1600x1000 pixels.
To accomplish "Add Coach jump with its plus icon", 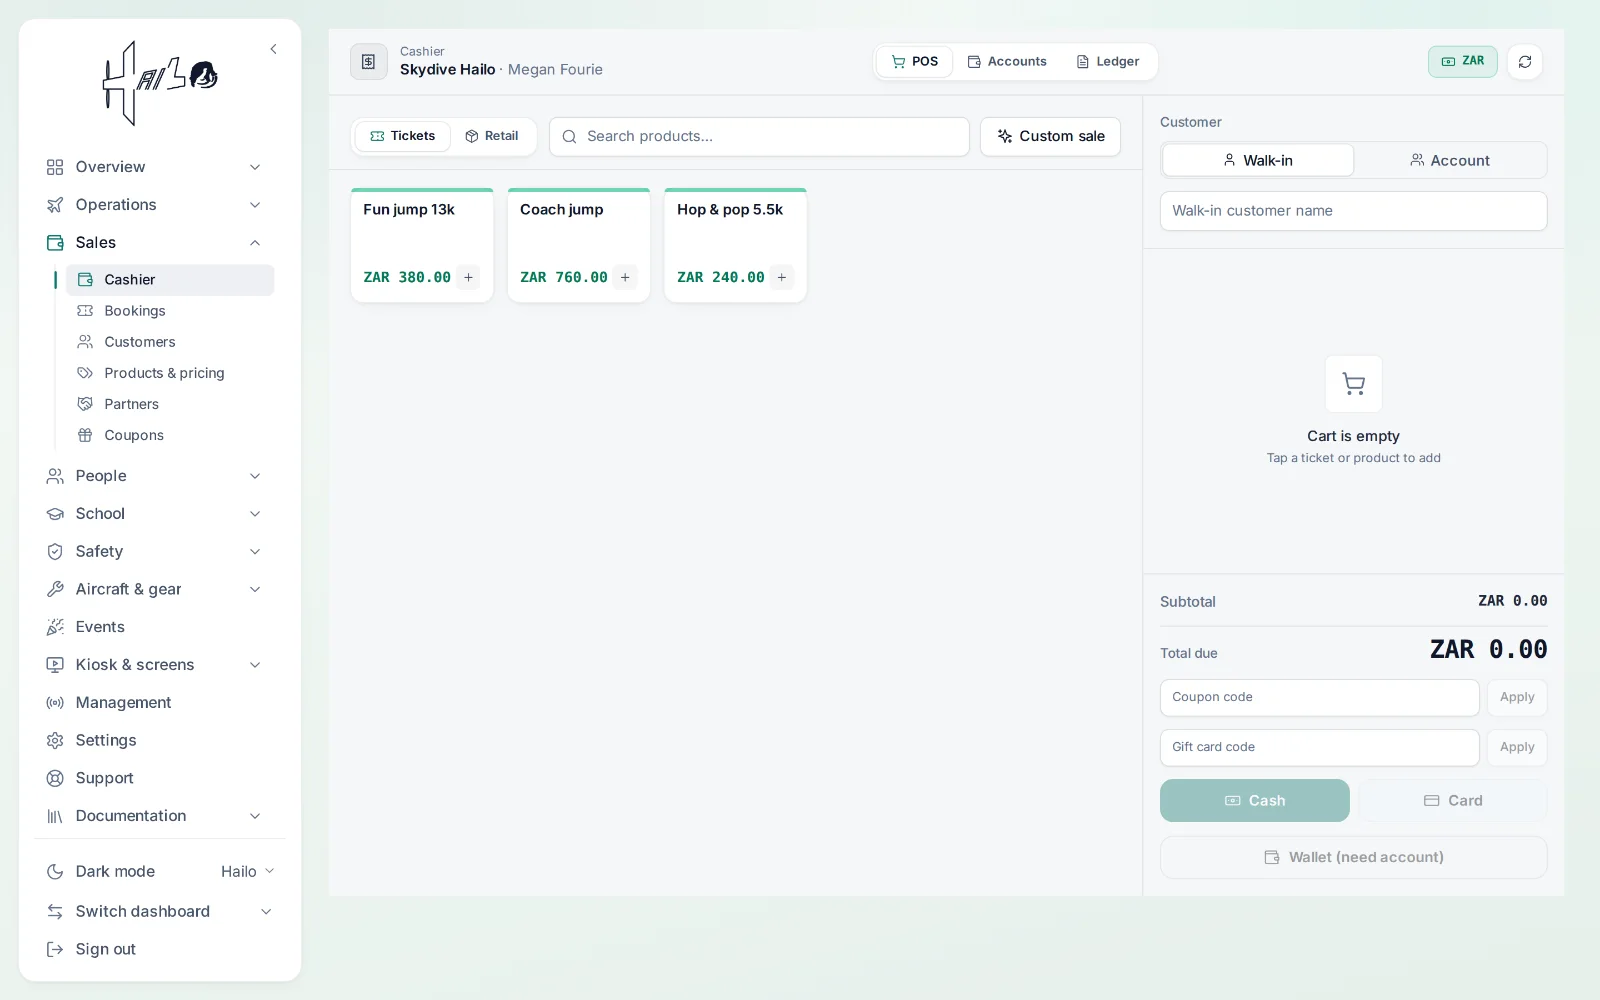I will coord(625,277).
